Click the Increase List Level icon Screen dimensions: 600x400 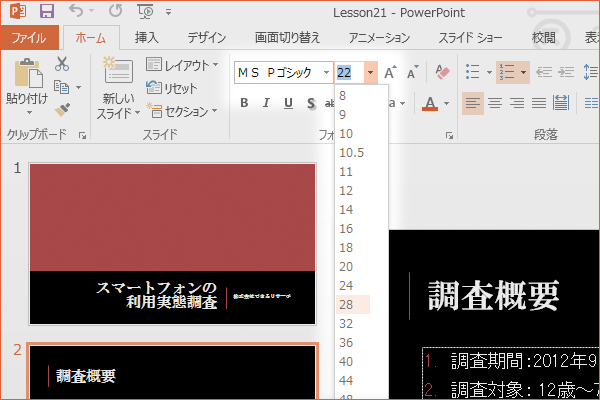pyautogui.click(x=566, y=72)
